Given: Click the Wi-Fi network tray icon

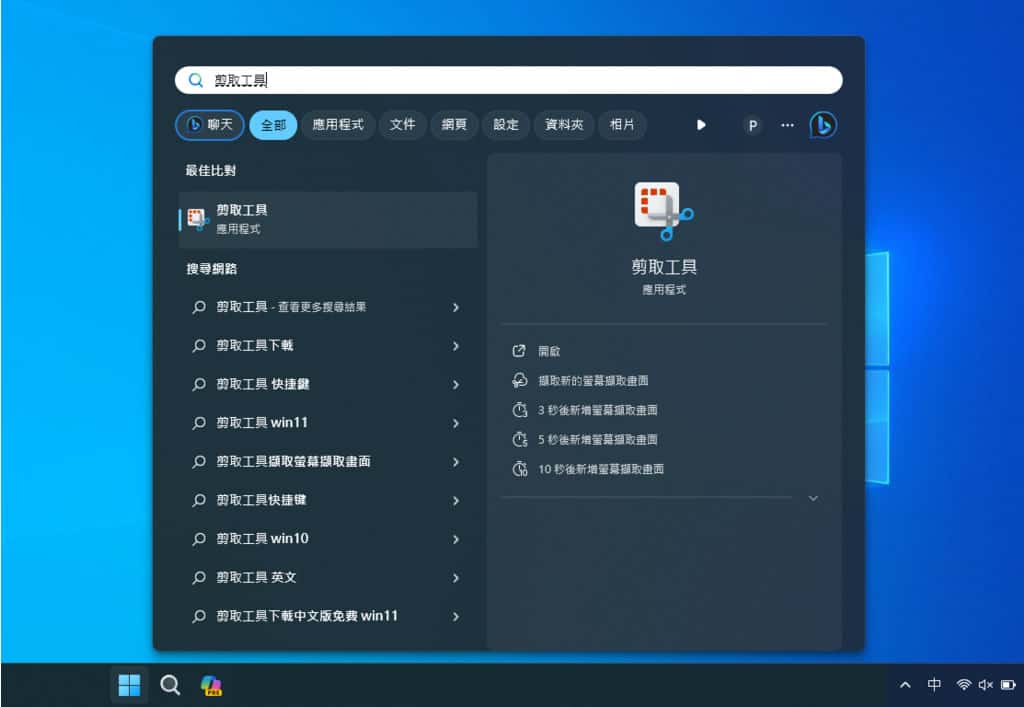Looking at the screenshot, I should point(963,684).
